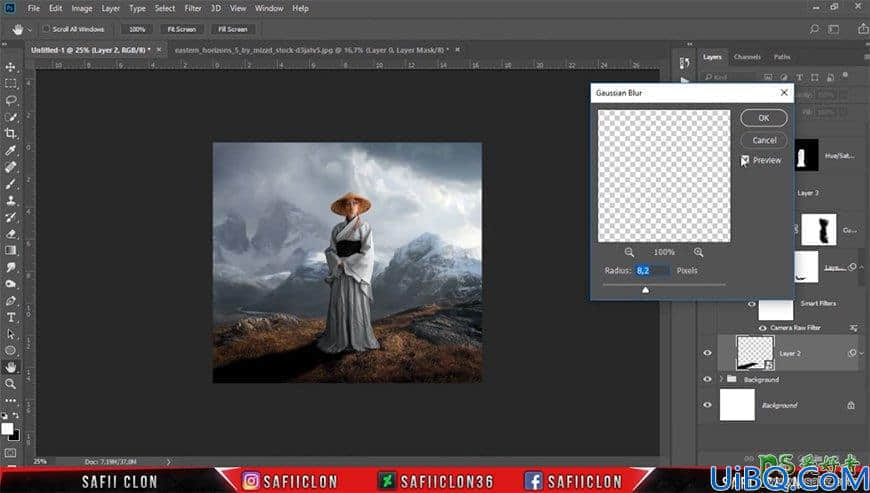Expand status bar info arrow
Image resolution: width=870 pixels, height=493 pixels.
[169, 461]
